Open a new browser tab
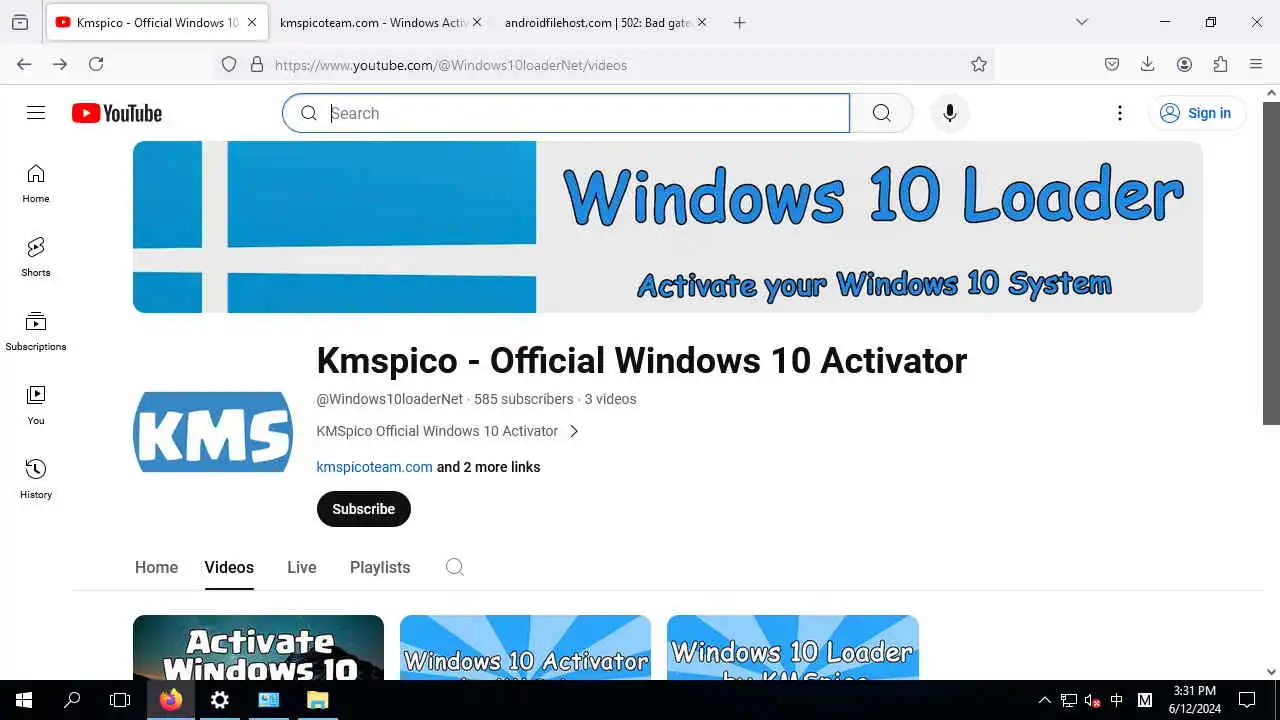This screenshot has width=1280, height=720. click(740, 22)
